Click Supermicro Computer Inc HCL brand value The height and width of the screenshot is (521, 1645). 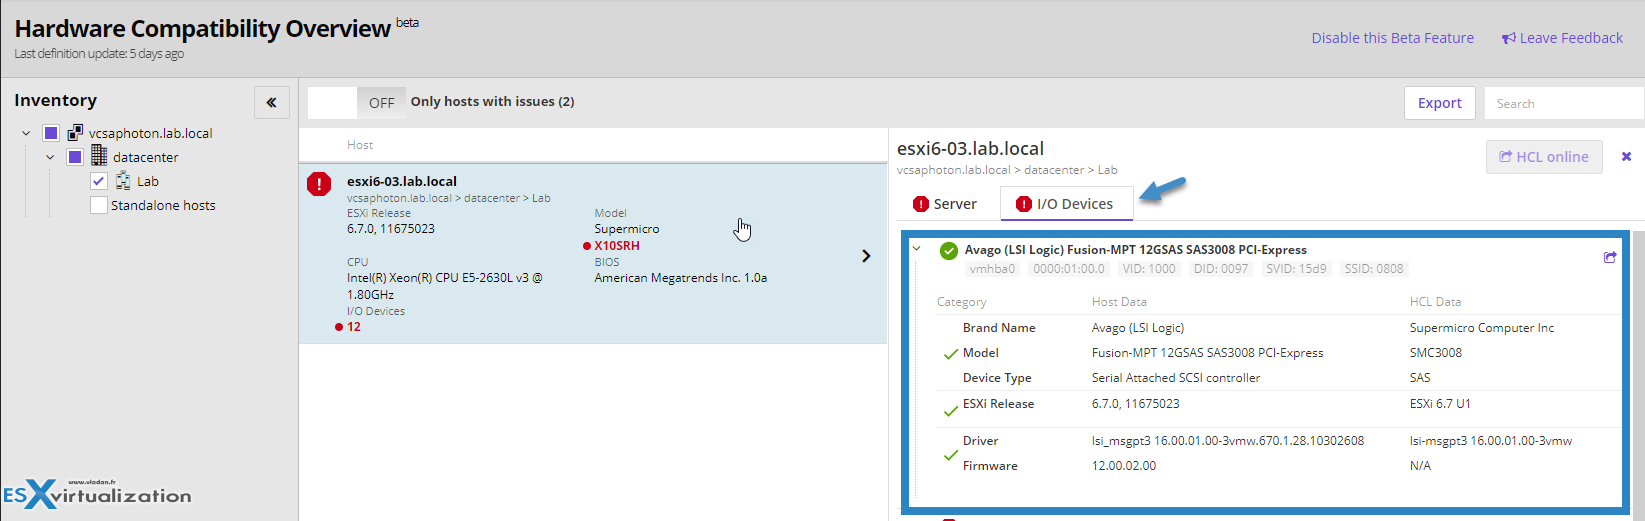point(1481,328)
